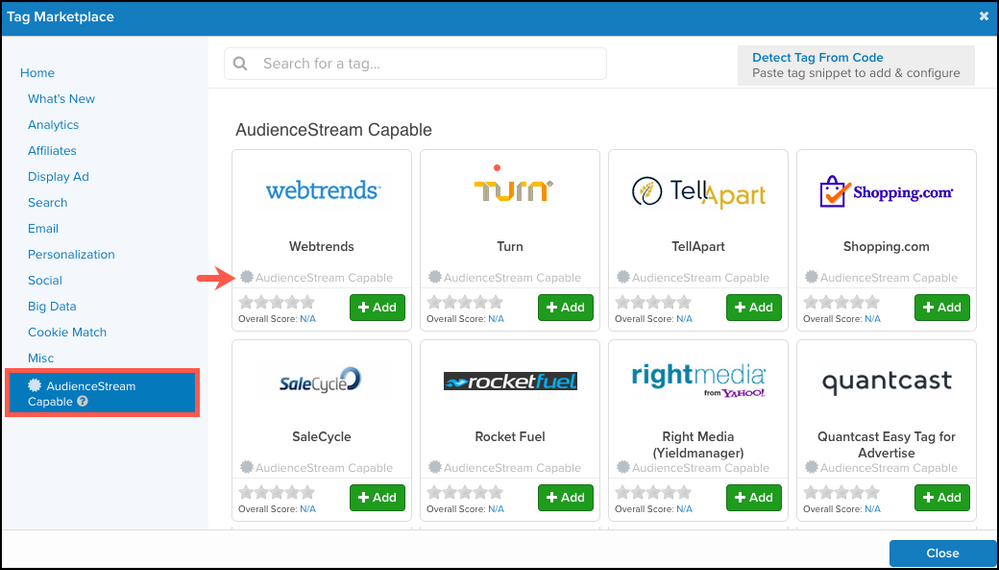Add the SaleCycle tag

(377, 497)
